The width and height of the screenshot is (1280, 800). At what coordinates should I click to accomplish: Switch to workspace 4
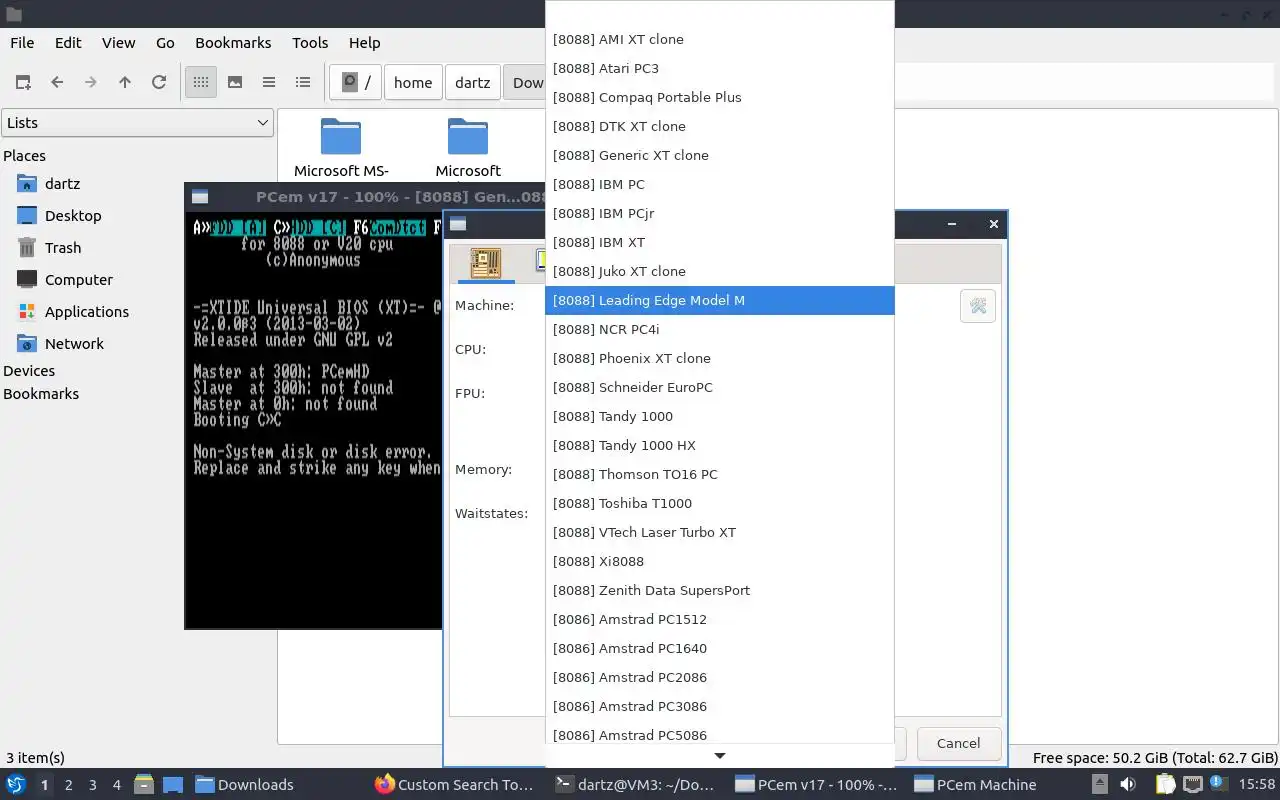[117, 785]
